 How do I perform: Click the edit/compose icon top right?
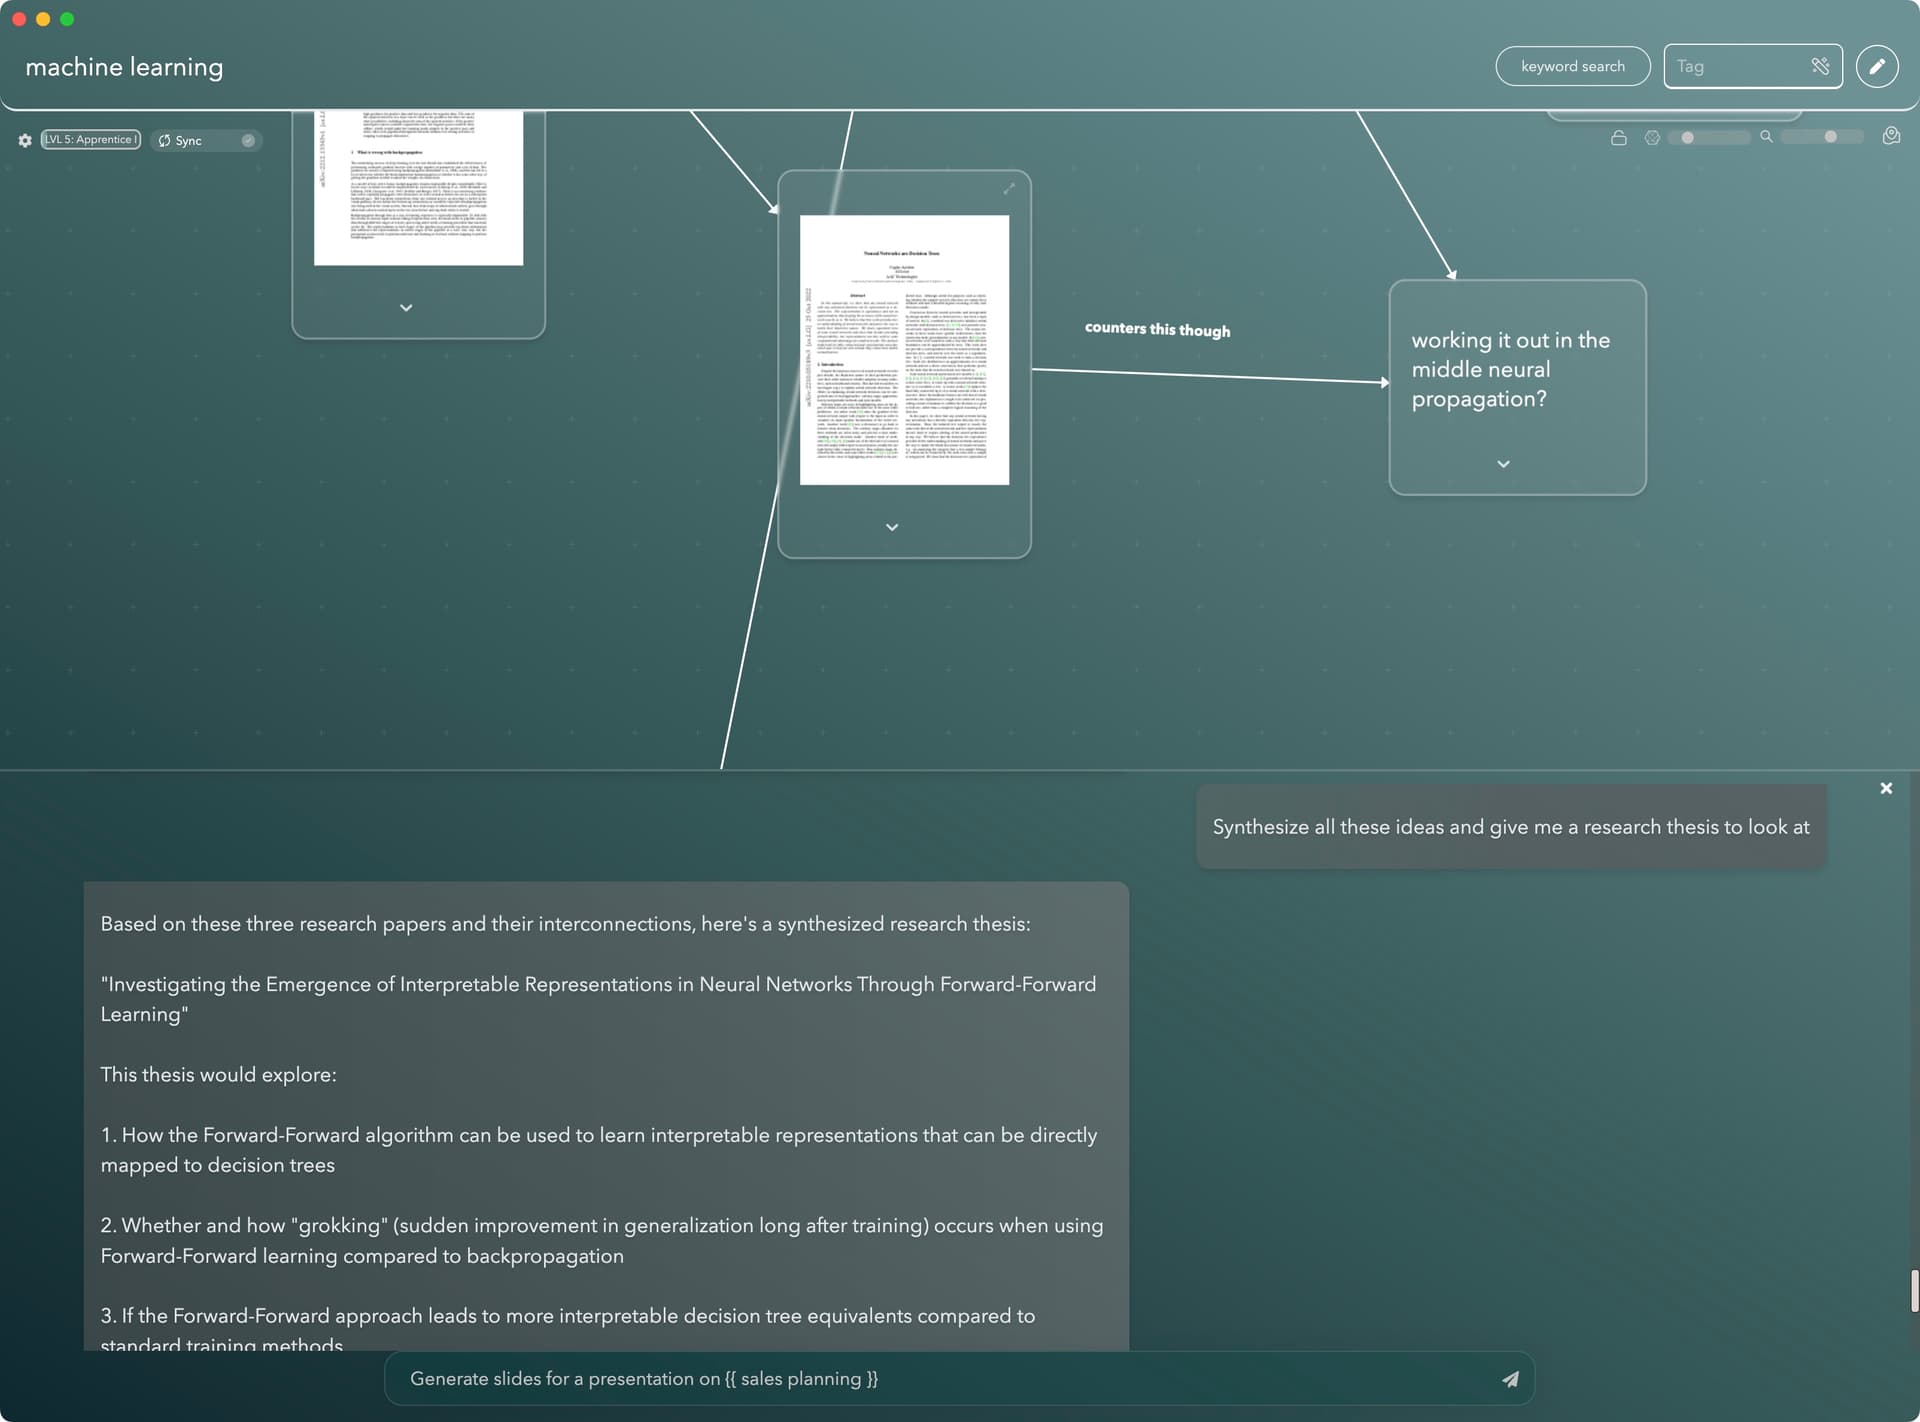1878,66
